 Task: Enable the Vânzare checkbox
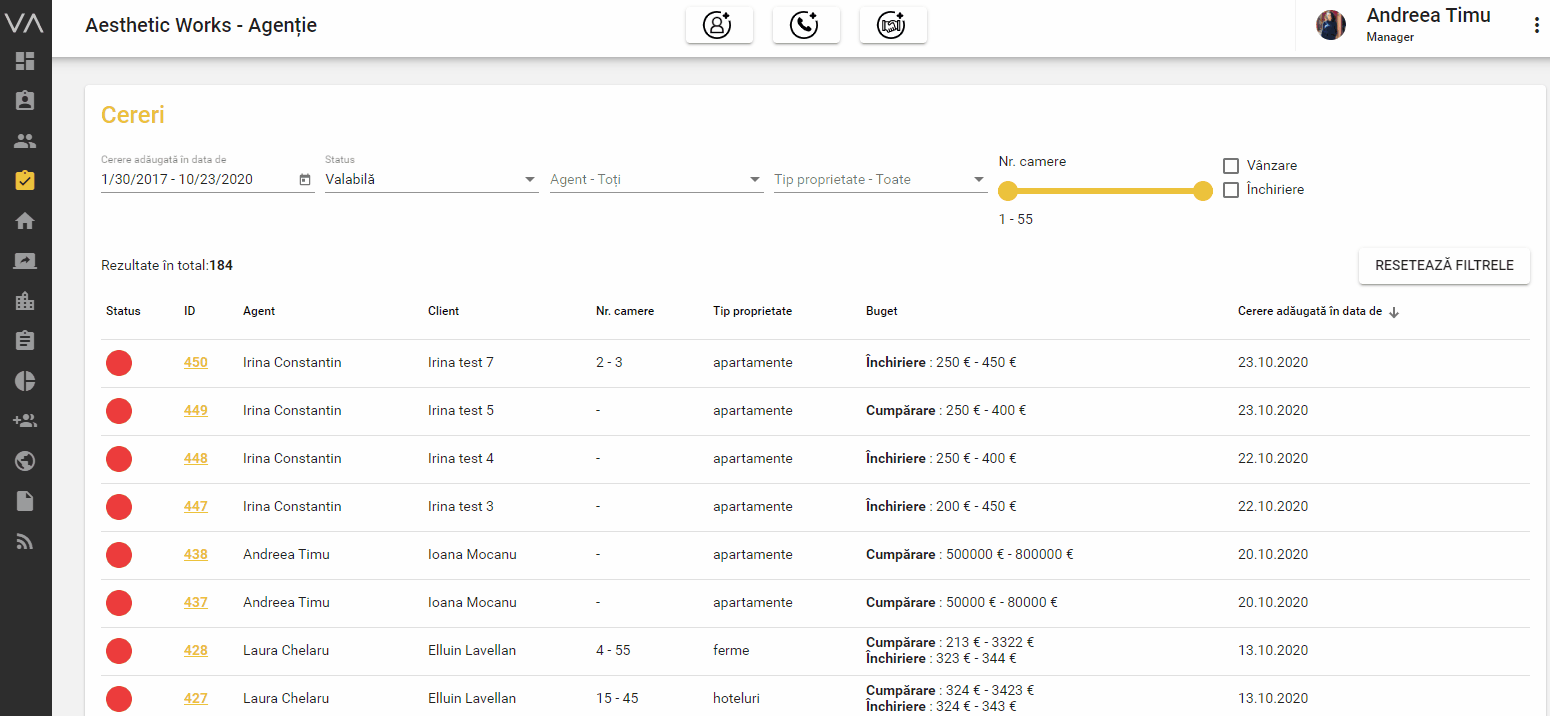point(1231,165)
